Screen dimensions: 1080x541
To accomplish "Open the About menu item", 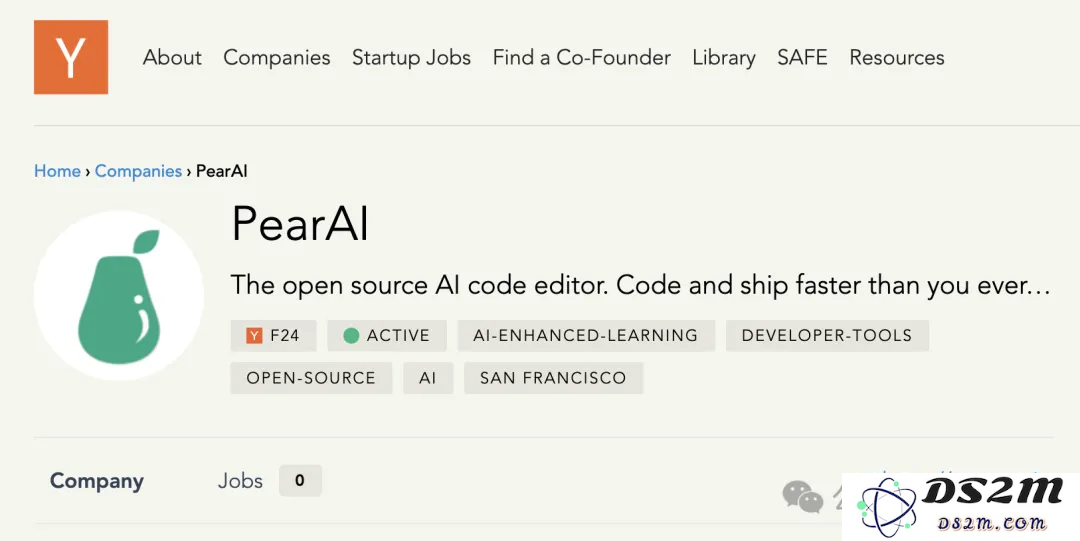I will click(x=172, y=57).
